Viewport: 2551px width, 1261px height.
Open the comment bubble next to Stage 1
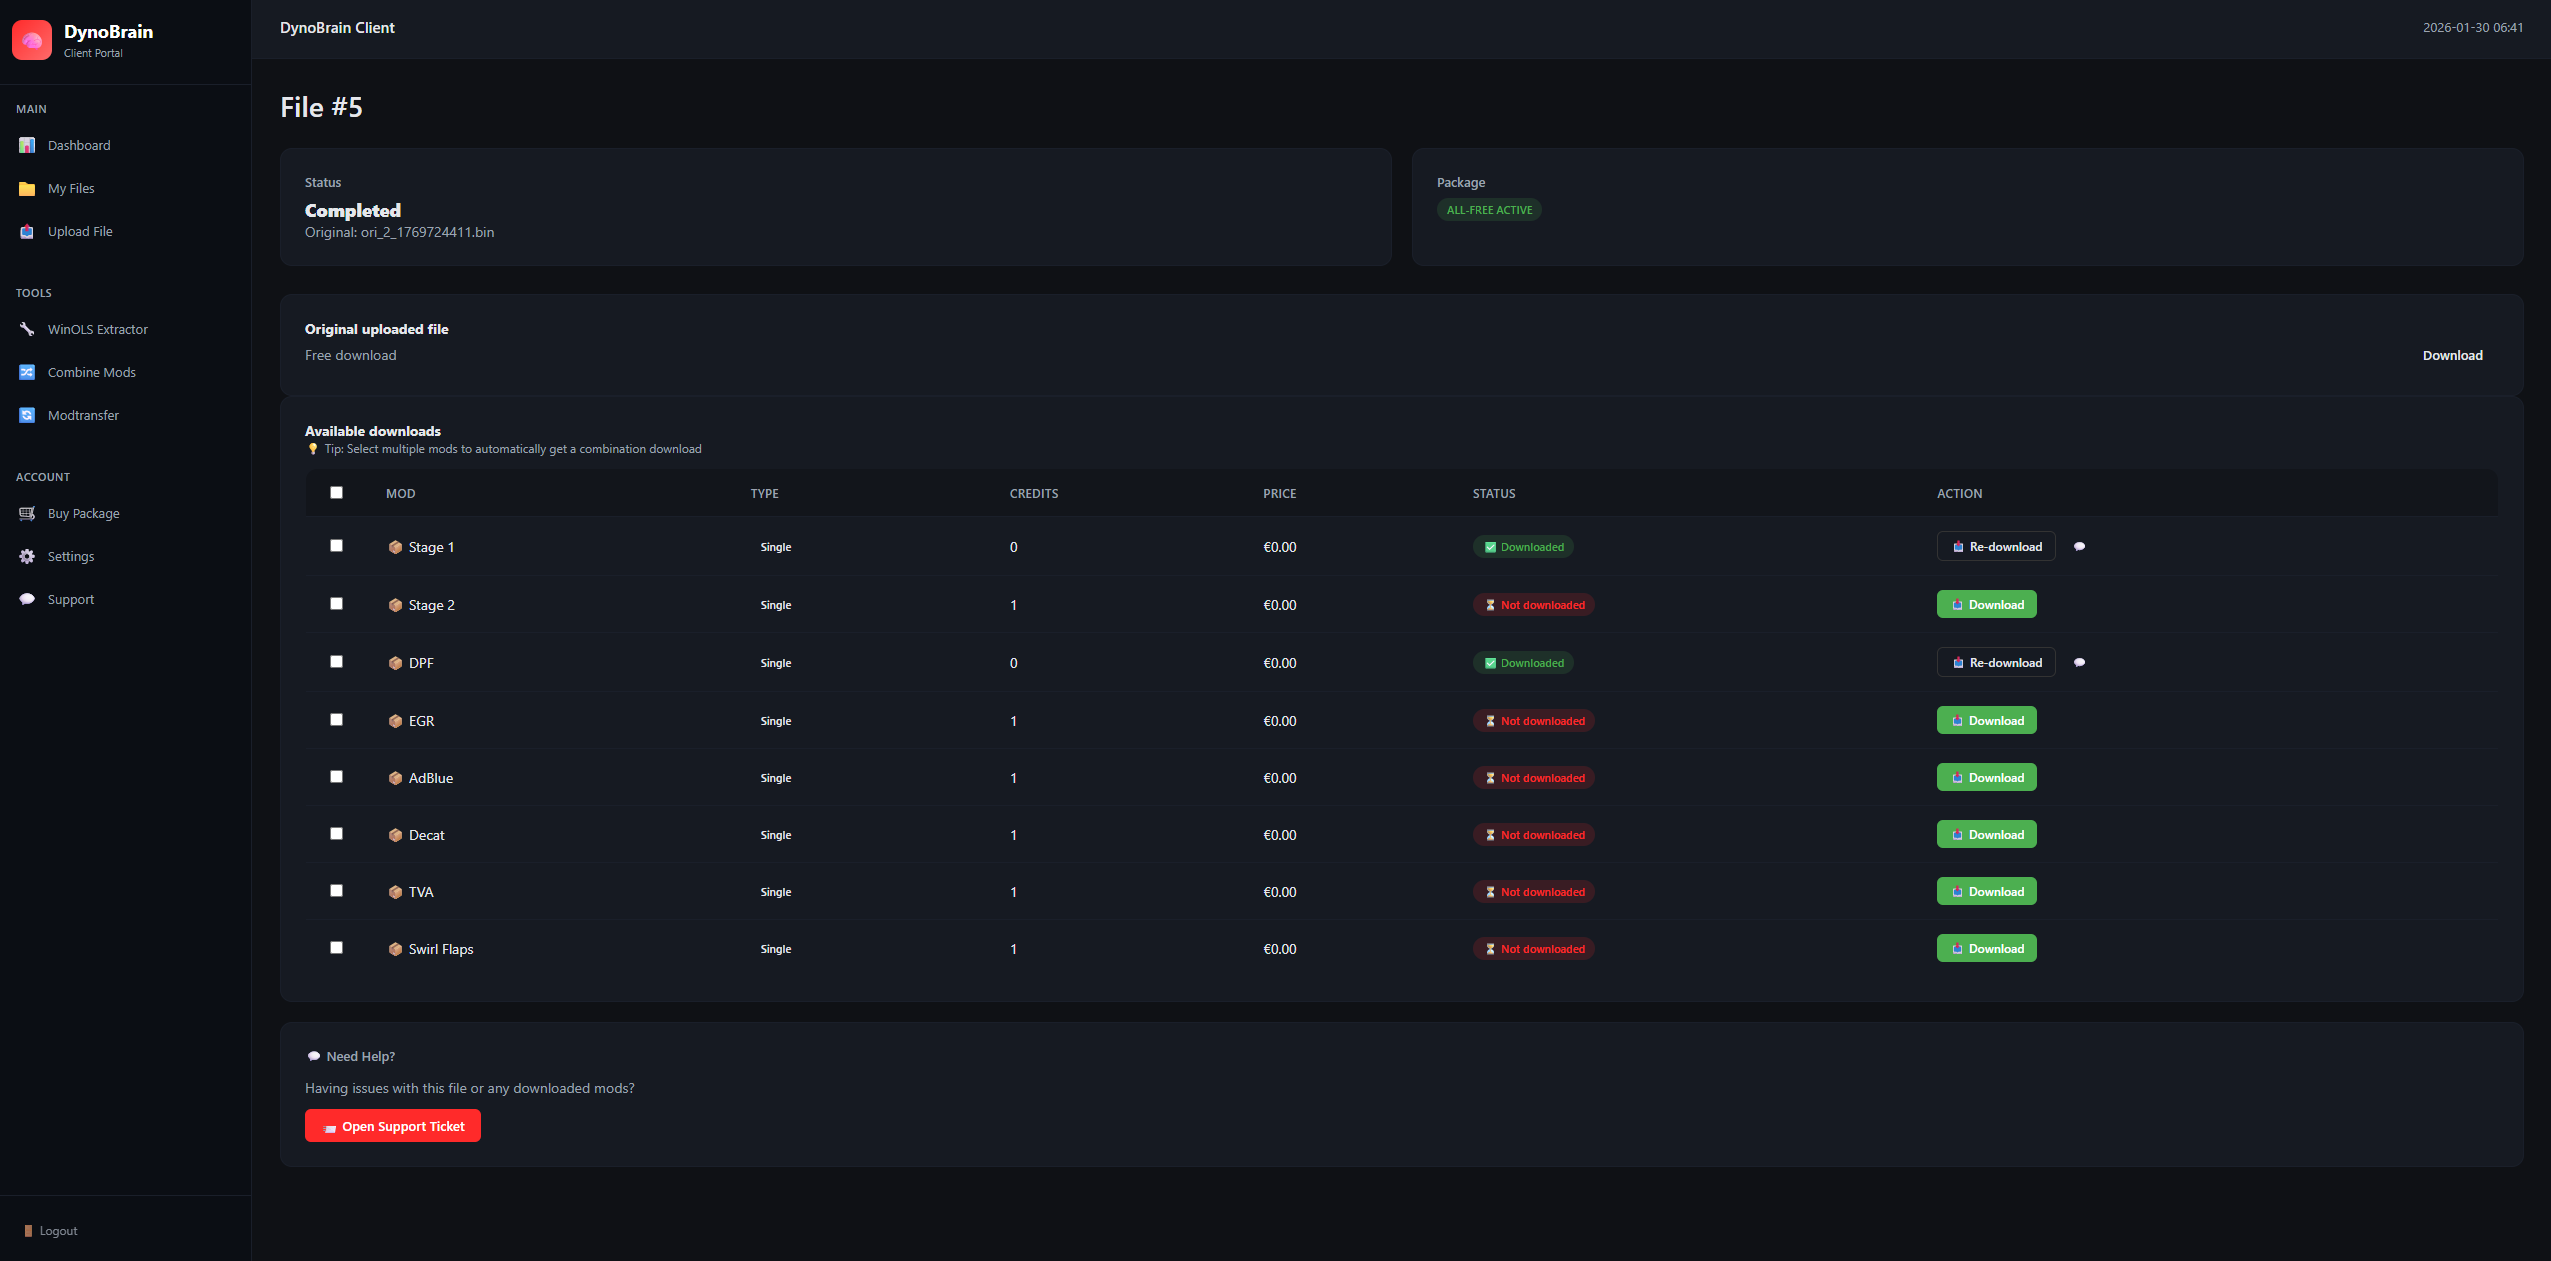click(2080, 547)
